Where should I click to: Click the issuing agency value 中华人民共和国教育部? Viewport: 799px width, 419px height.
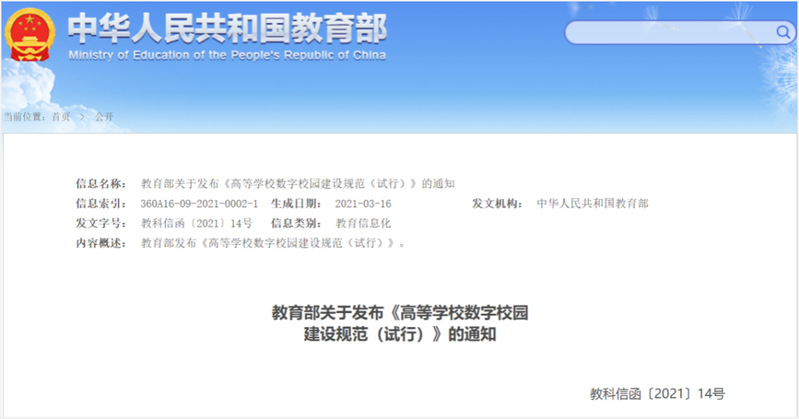(x=592, y=203)
